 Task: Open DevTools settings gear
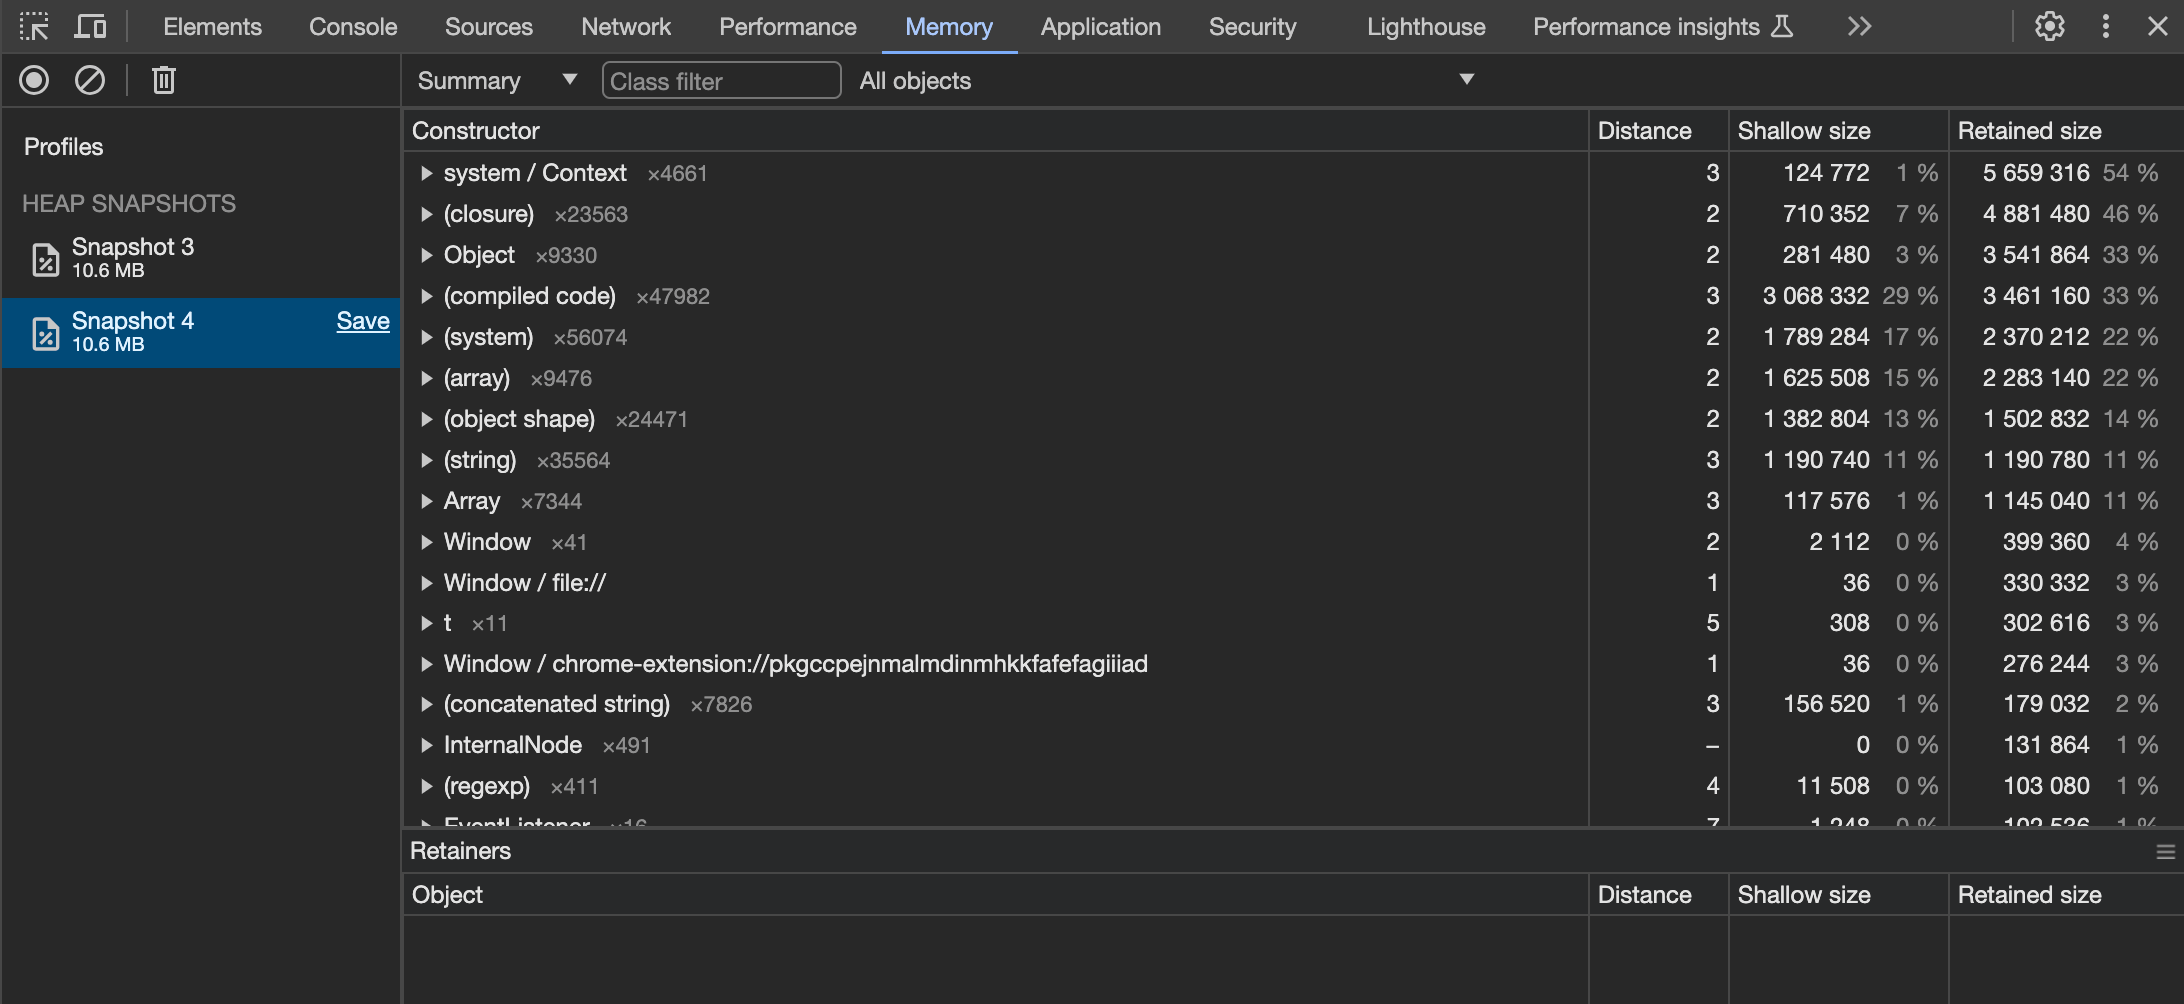pos(2050,27)
